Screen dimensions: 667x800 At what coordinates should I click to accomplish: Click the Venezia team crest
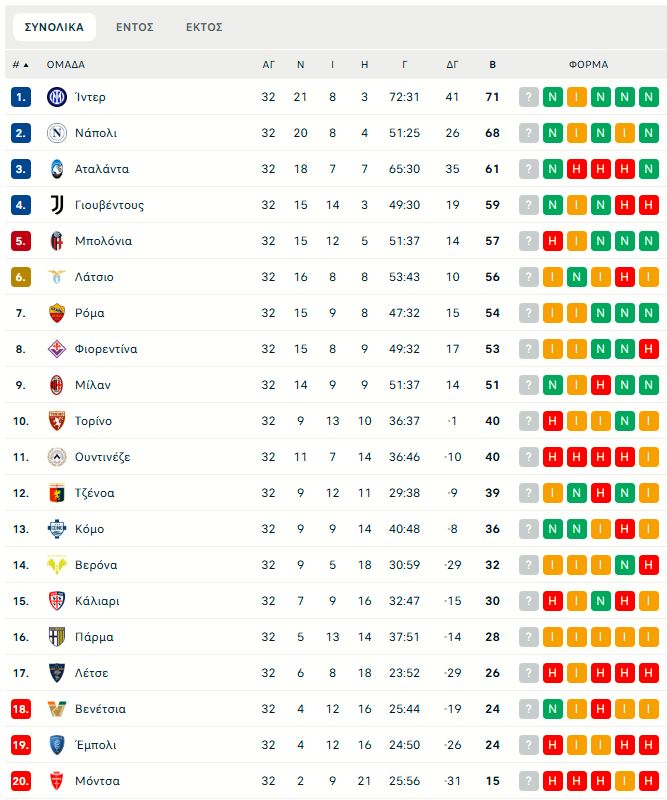tap(56, 709)
